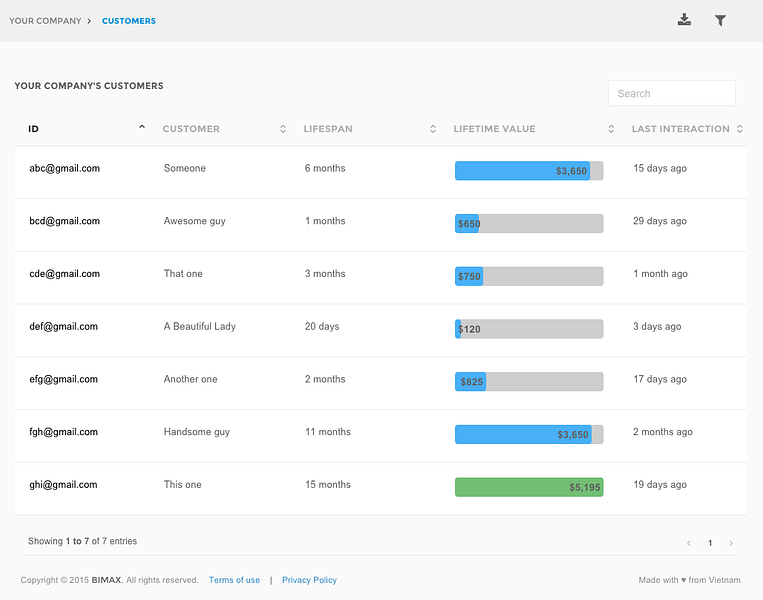This screenshot has width=763, height=600.
Task: Go to next page arrow
Action: (731, 543)
